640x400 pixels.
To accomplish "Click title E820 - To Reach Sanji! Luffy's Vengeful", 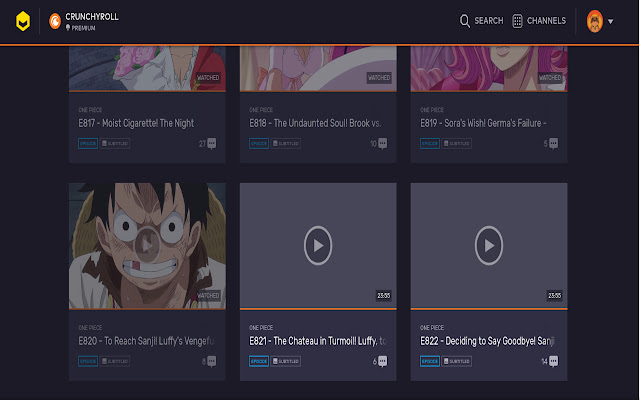I will point(146,341).
